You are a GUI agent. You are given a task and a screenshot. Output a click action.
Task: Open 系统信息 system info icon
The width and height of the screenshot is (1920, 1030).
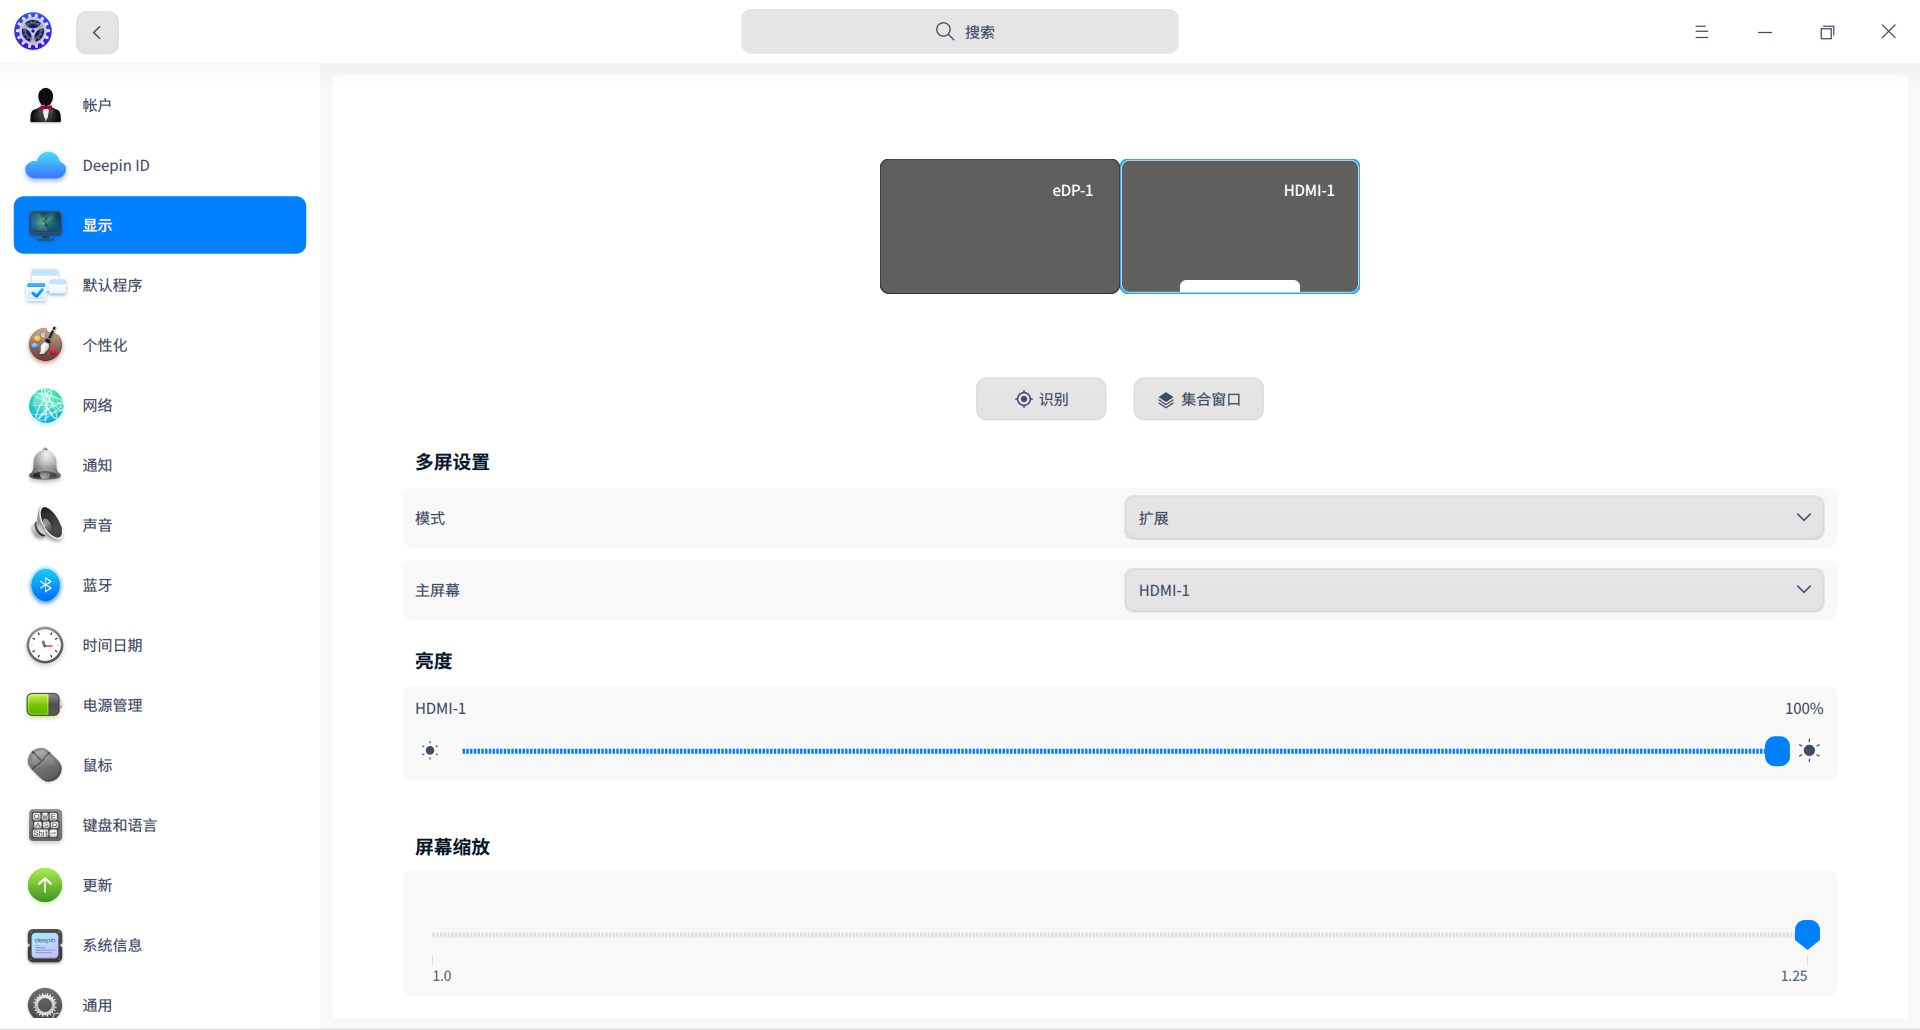tap(45, 945)
